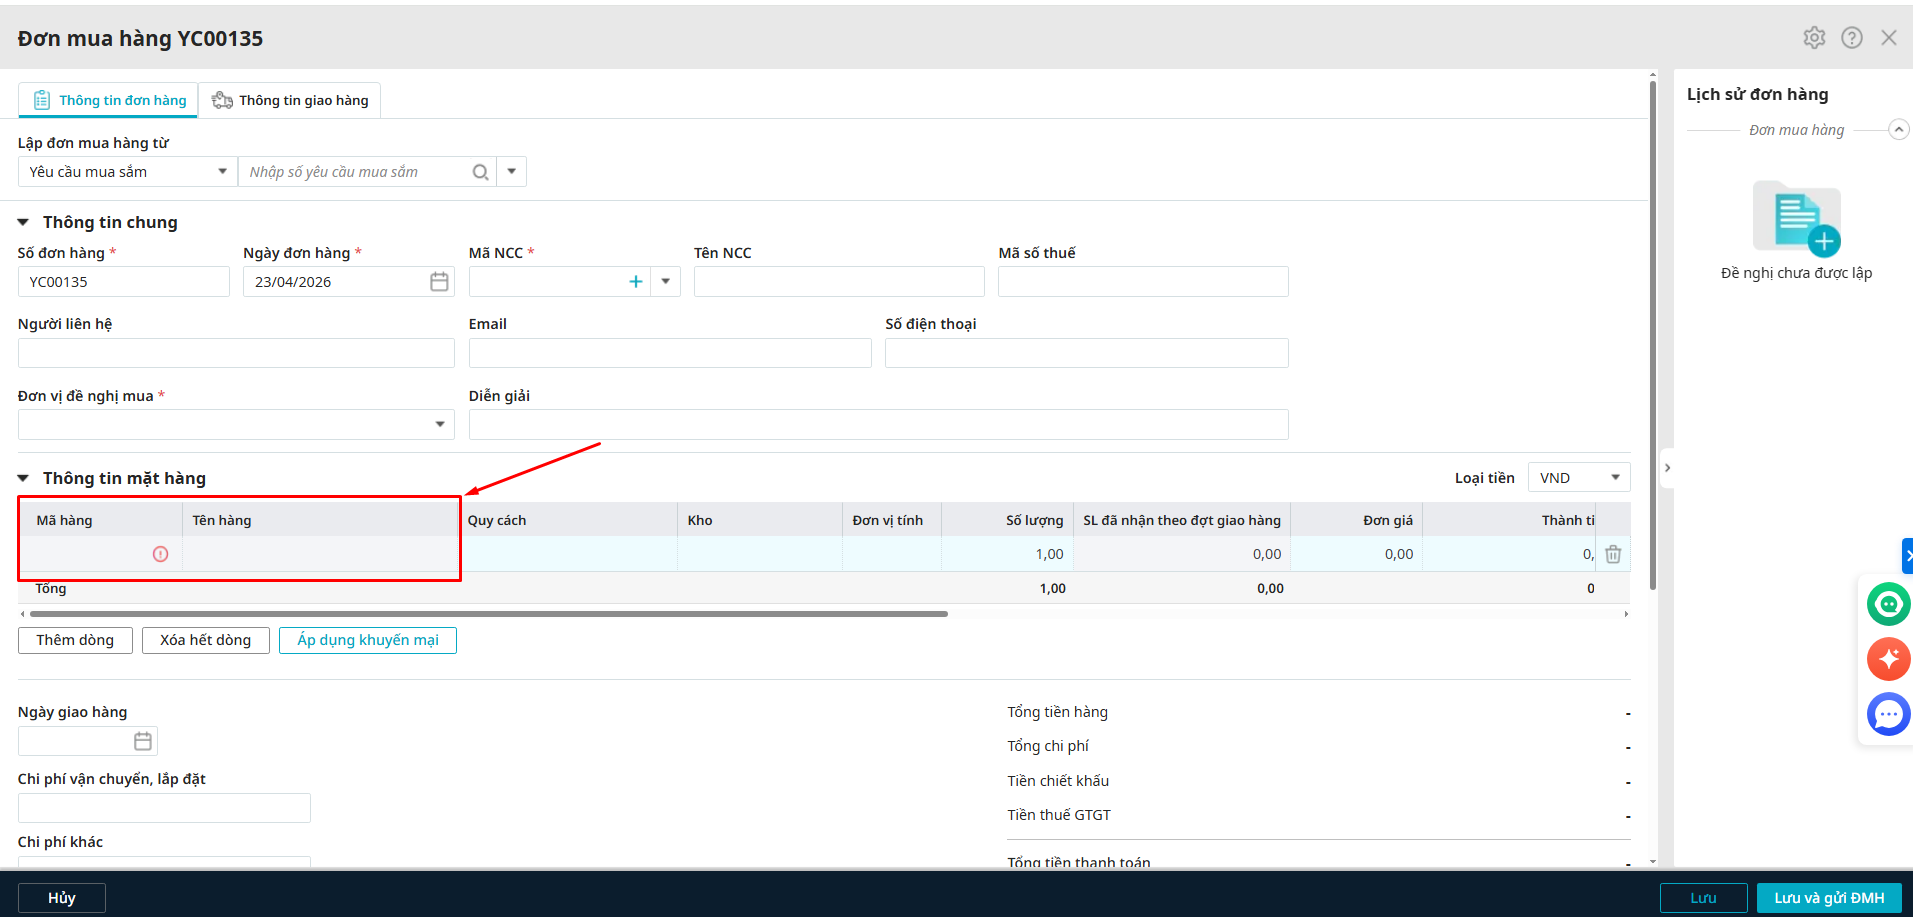This screenshot has width=1913, height=917.
Task: Open calendar picker for Ngày giao hàng
Action: click(x=143, y=741)
